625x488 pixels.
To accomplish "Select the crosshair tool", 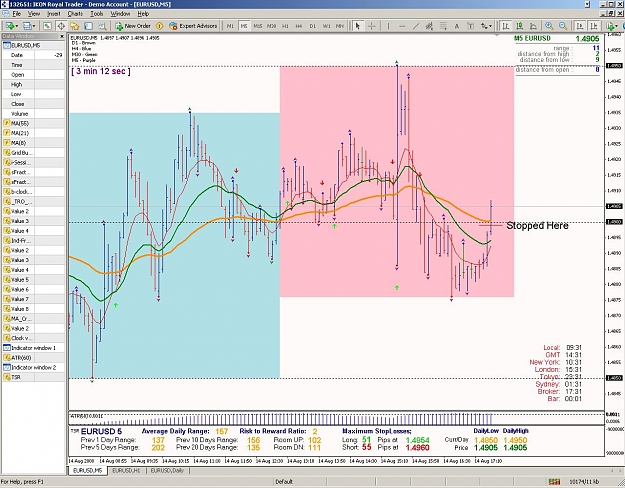I will pyautogui.click(x=371, y=26).
